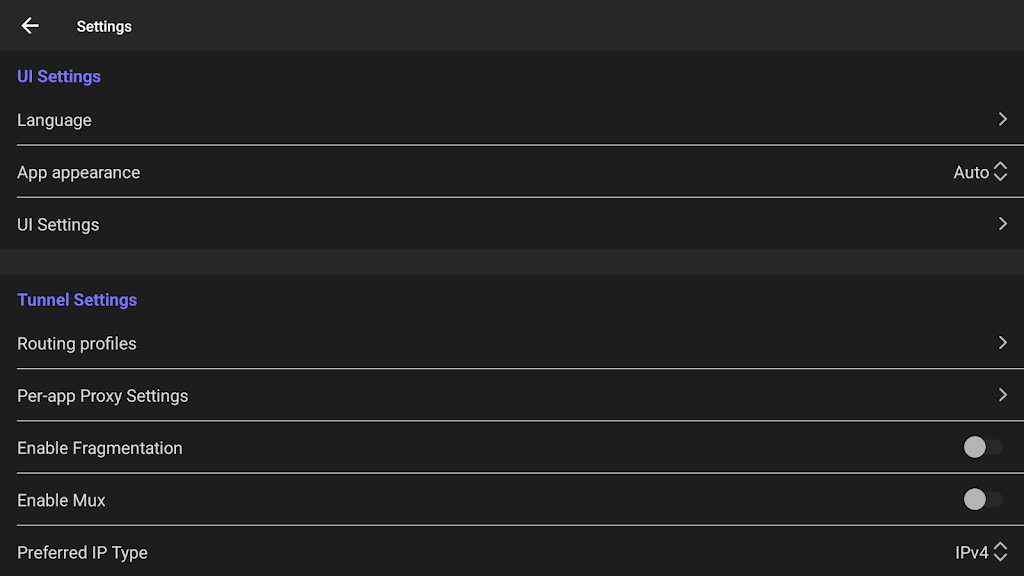Viewport: 1024px width, 576px height.
Task: Click the Per-app Proxy Settings chevron
Action: point(1002,395)
